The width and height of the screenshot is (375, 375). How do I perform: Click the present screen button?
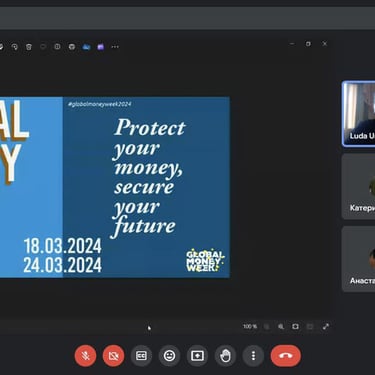pyautogui.click(x=197, y=356)
